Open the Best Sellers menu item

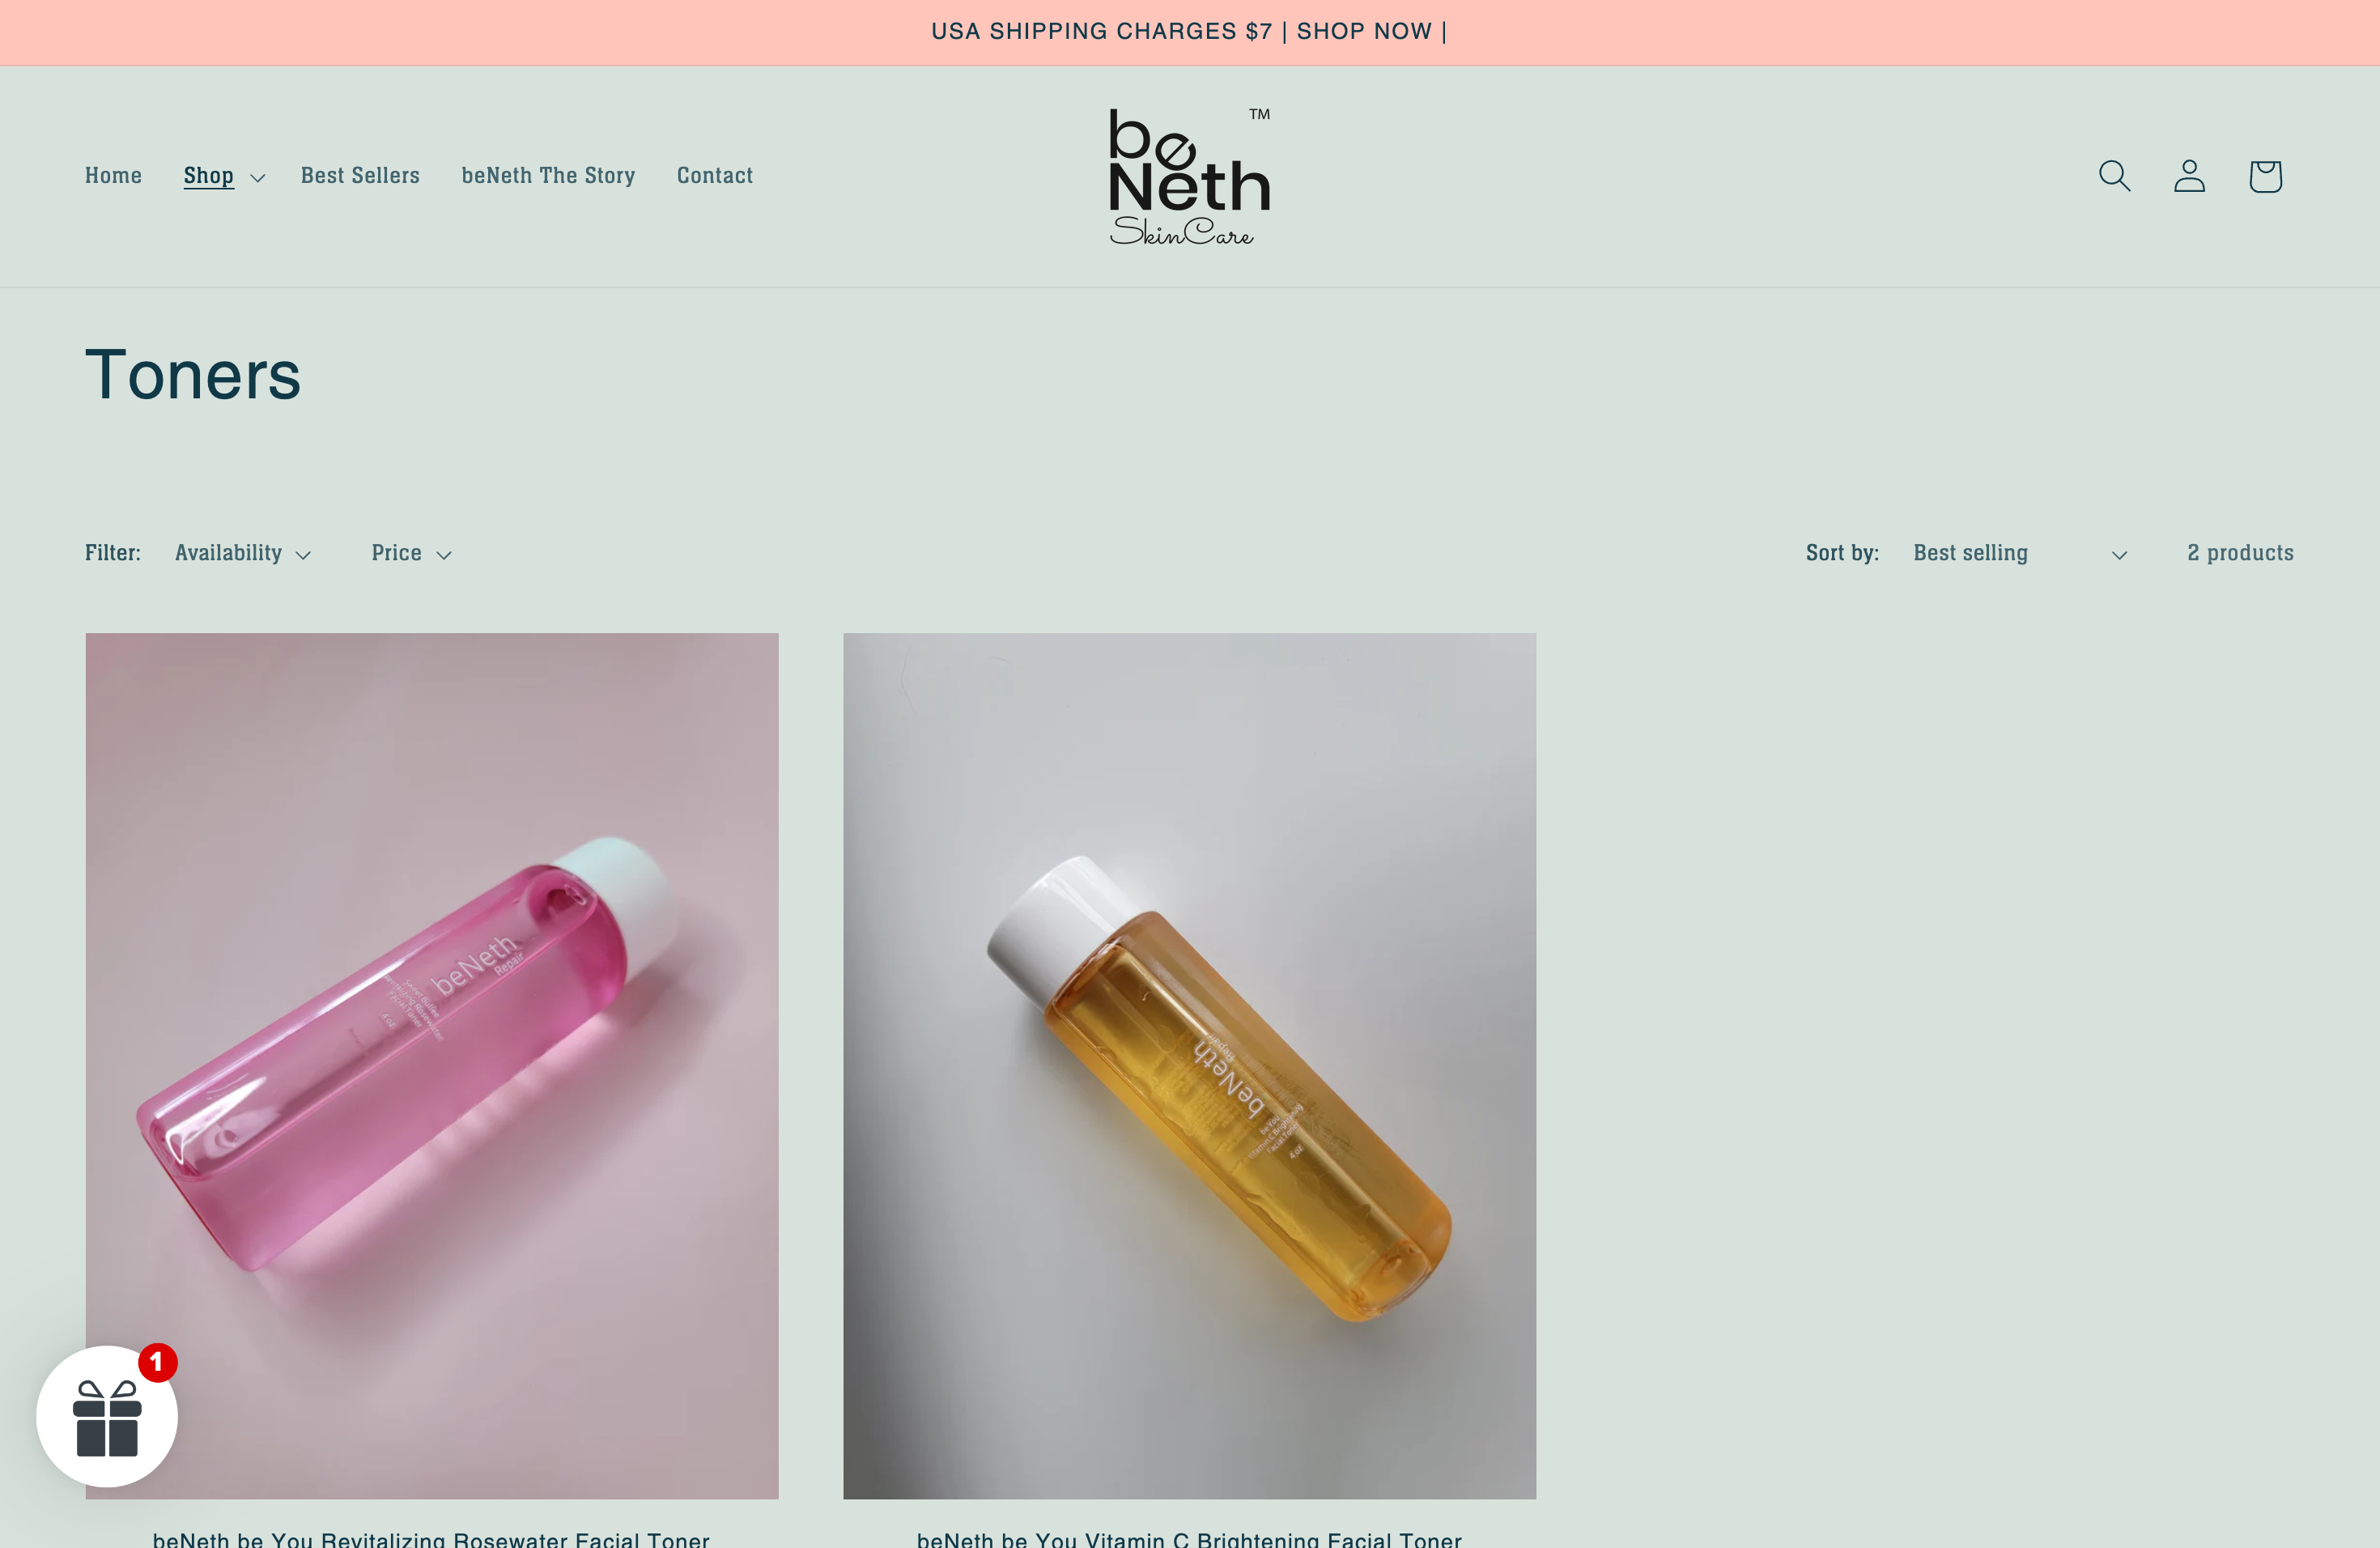click(x=360, y=176)
